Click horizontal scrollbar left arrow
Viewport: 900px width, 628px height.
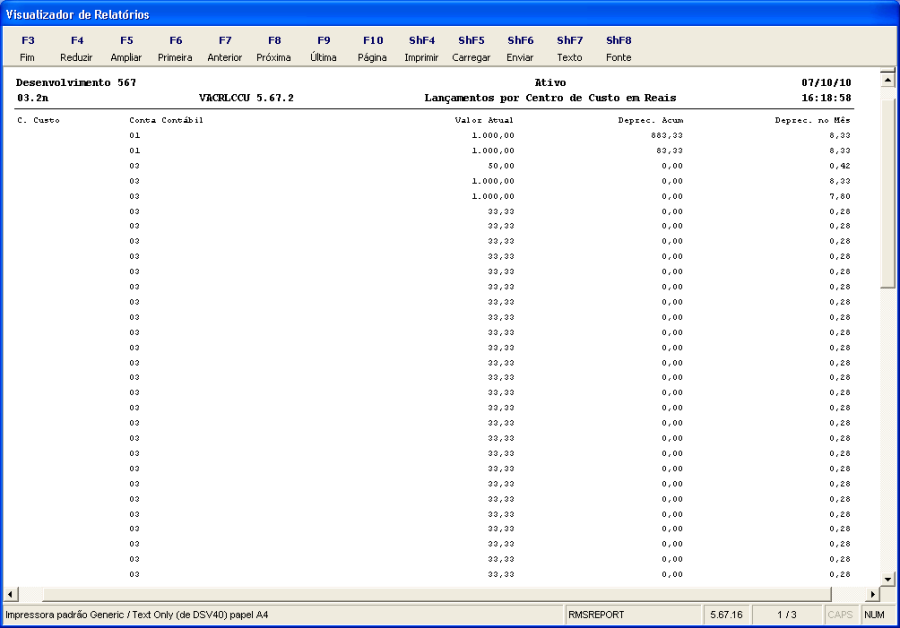pos(11,594)
